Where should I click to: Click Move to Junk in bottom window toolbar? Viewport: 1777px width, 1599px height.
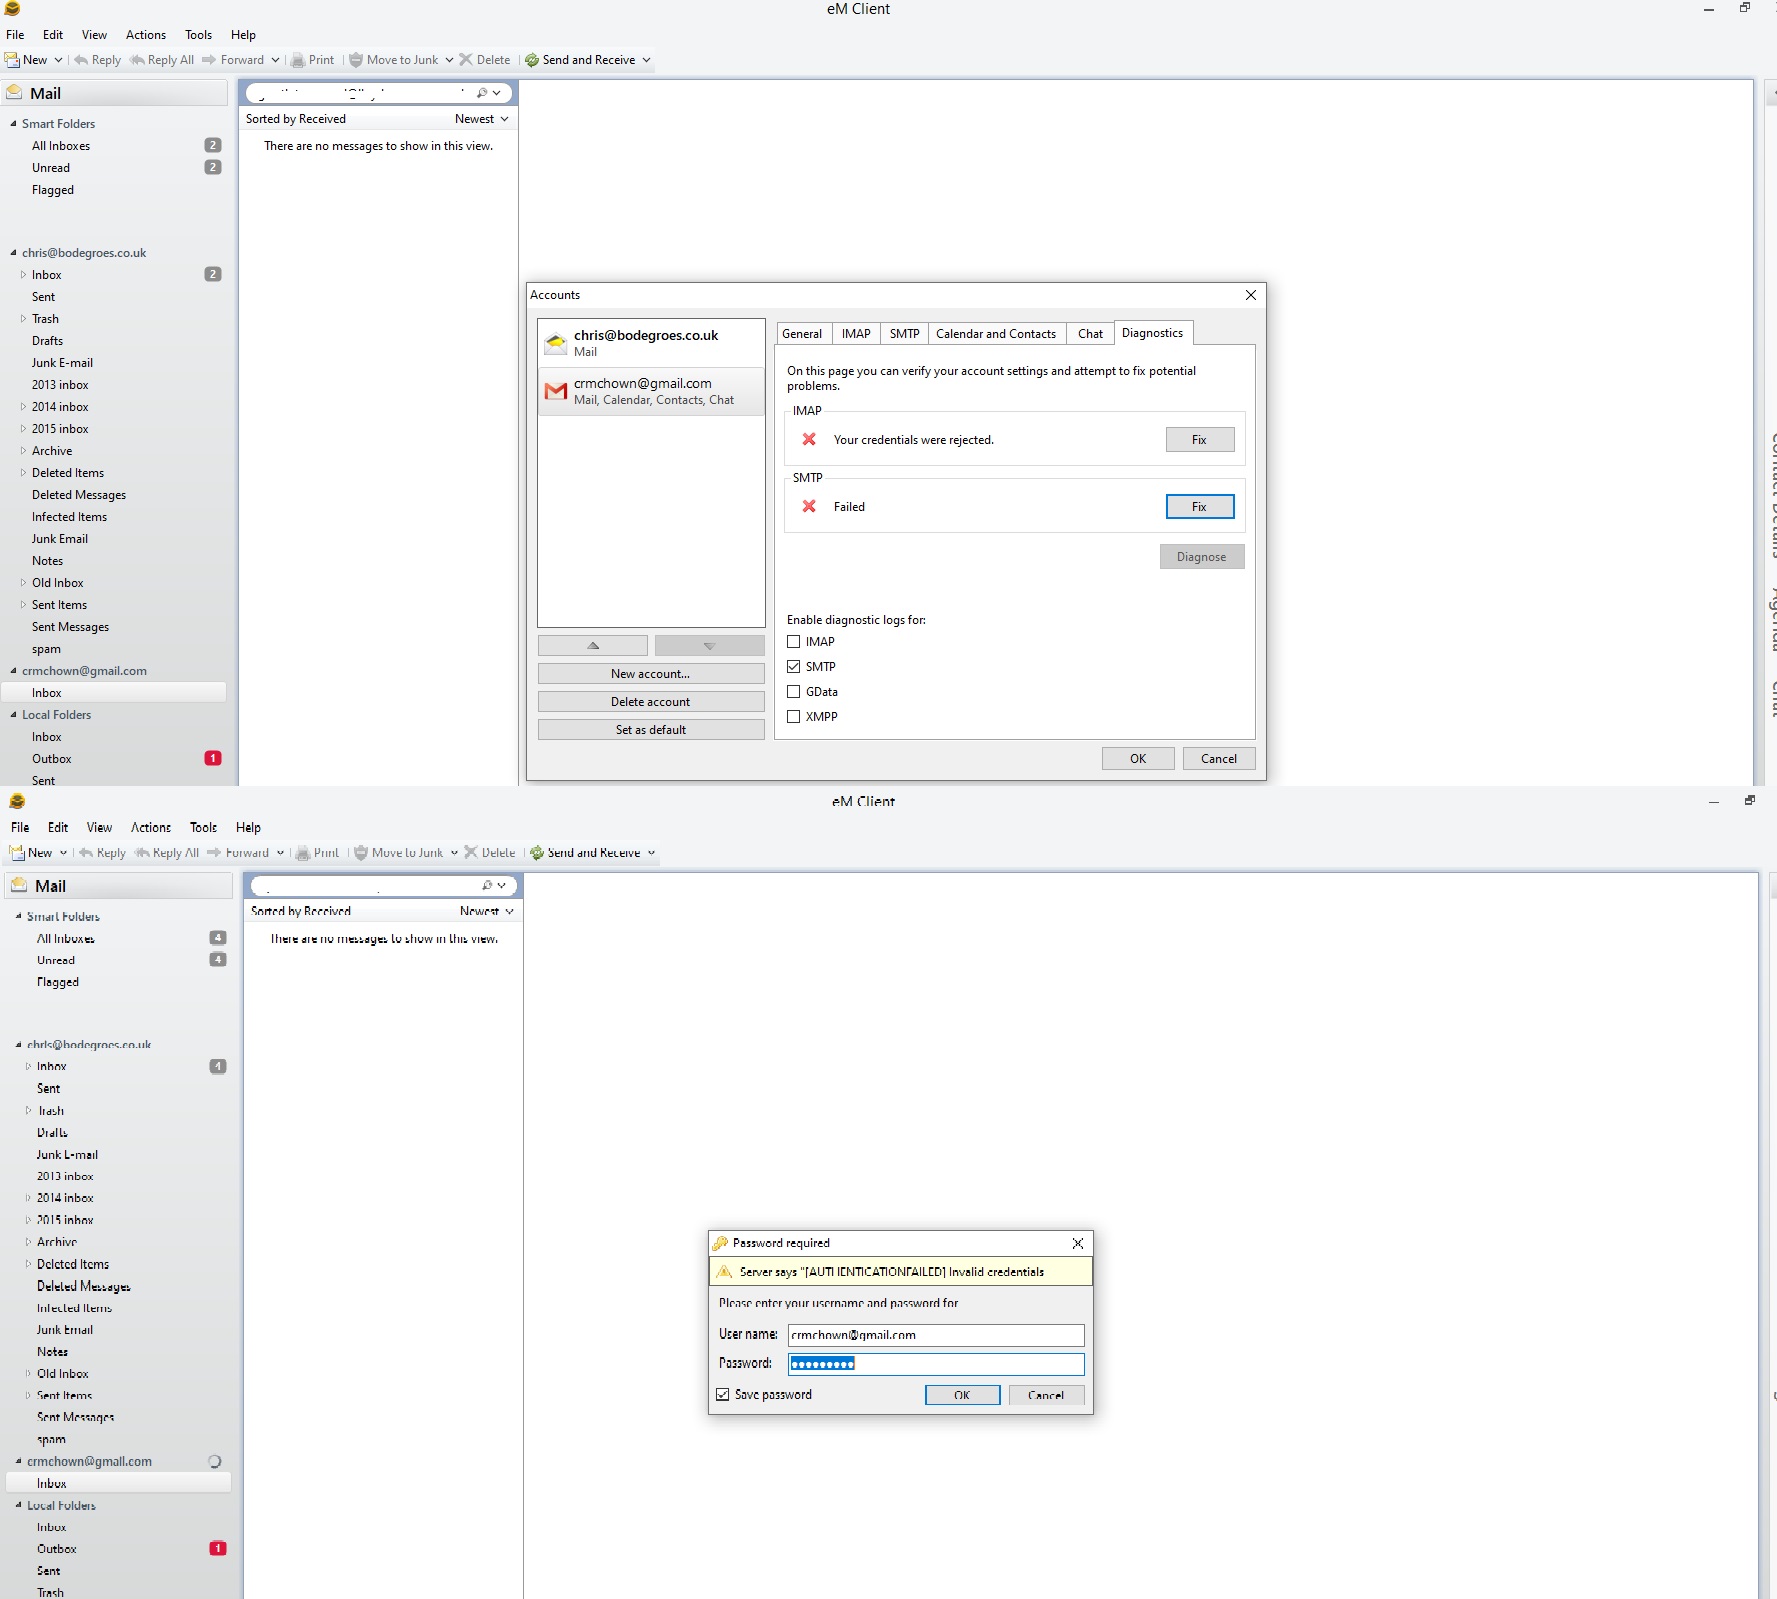click(398, 853)
